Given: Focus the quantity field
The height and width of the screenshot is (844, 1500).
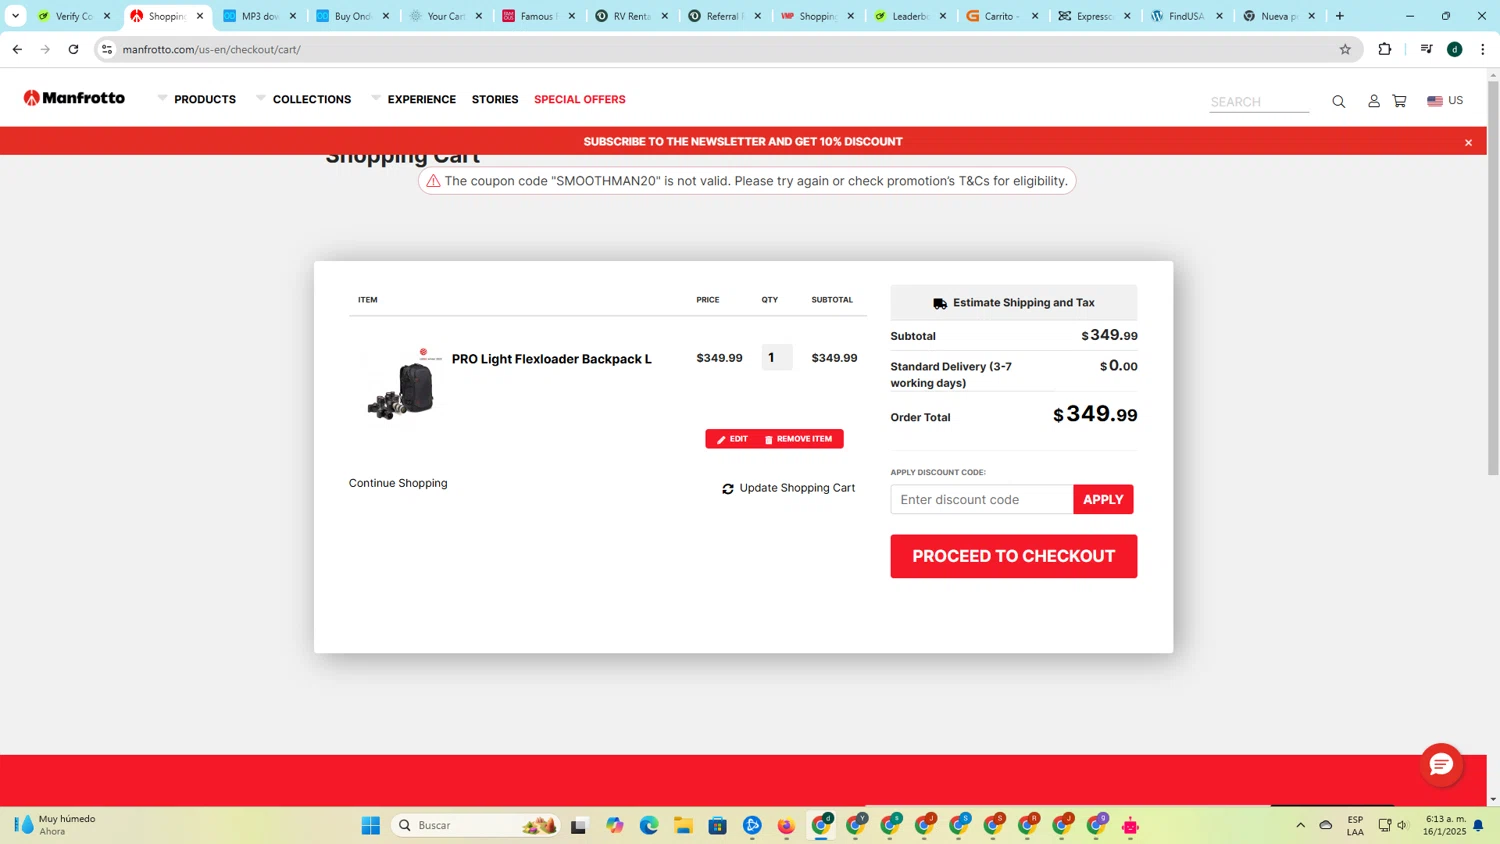Looking at the screenshot, I should pyautogui.click(x=777, y=357).
